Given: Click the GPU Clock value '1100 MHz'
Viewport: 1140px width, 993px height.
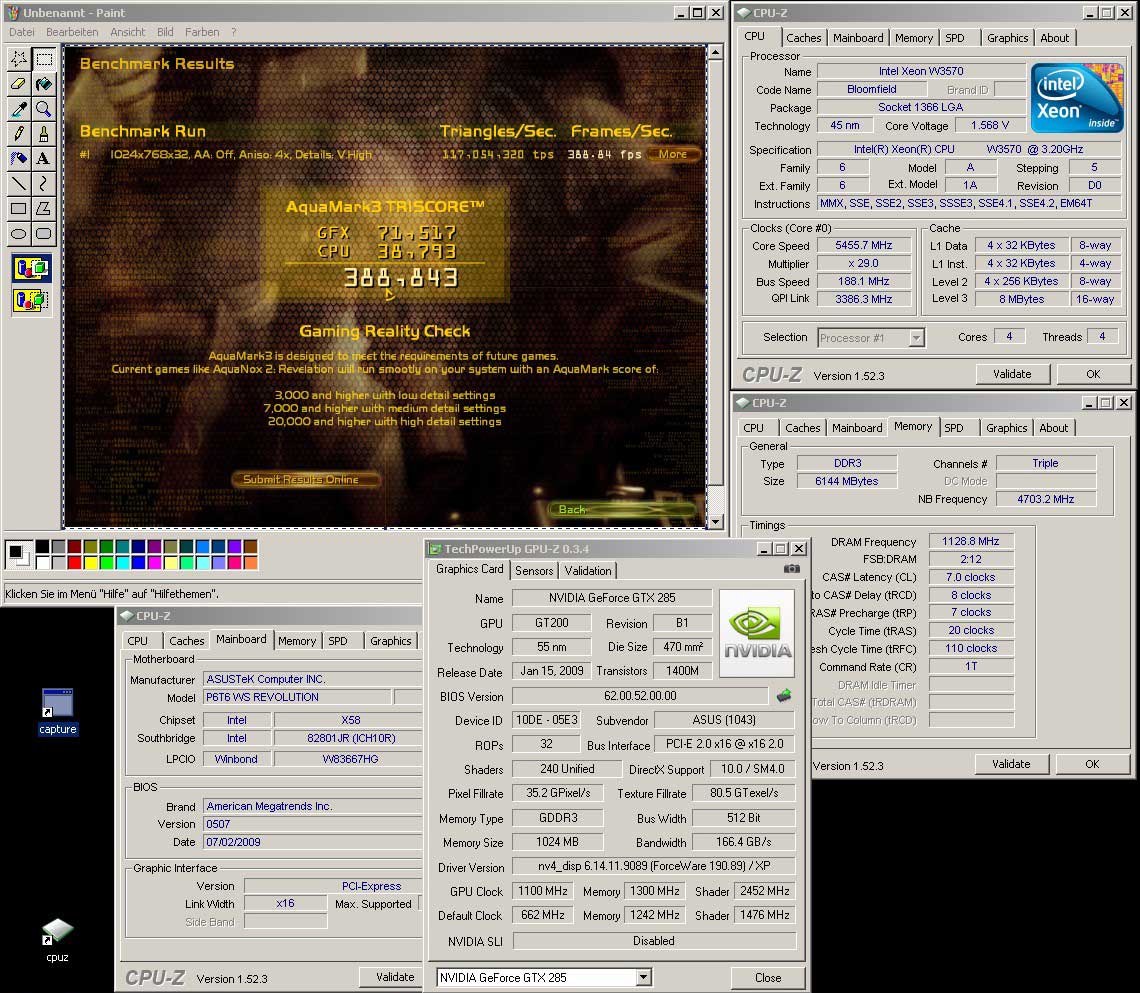Looking at the screenshot, I should coord(542,891).
